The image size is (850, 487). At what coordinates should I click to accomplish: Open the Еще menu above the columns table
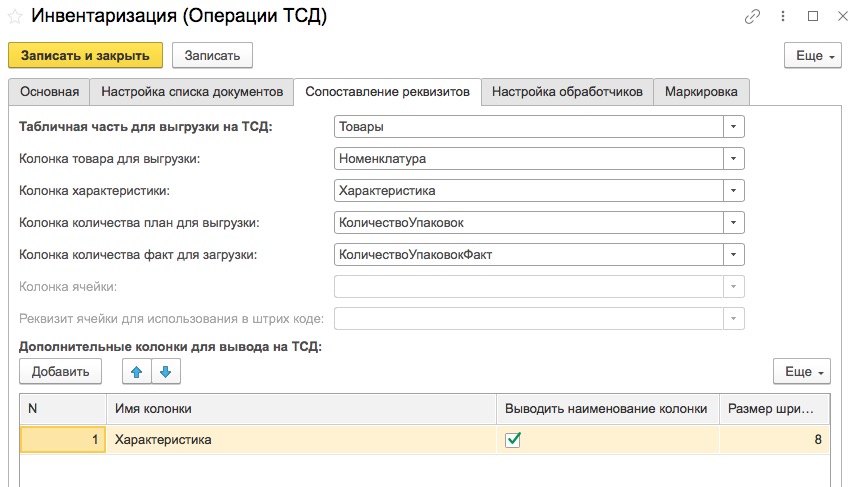802,371
